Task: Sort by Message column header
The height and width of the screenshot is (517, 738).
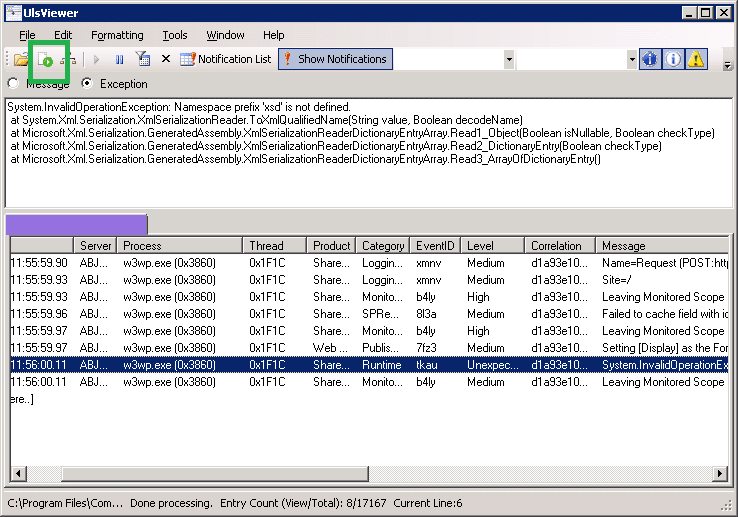Action: click(x=662, y=246)
